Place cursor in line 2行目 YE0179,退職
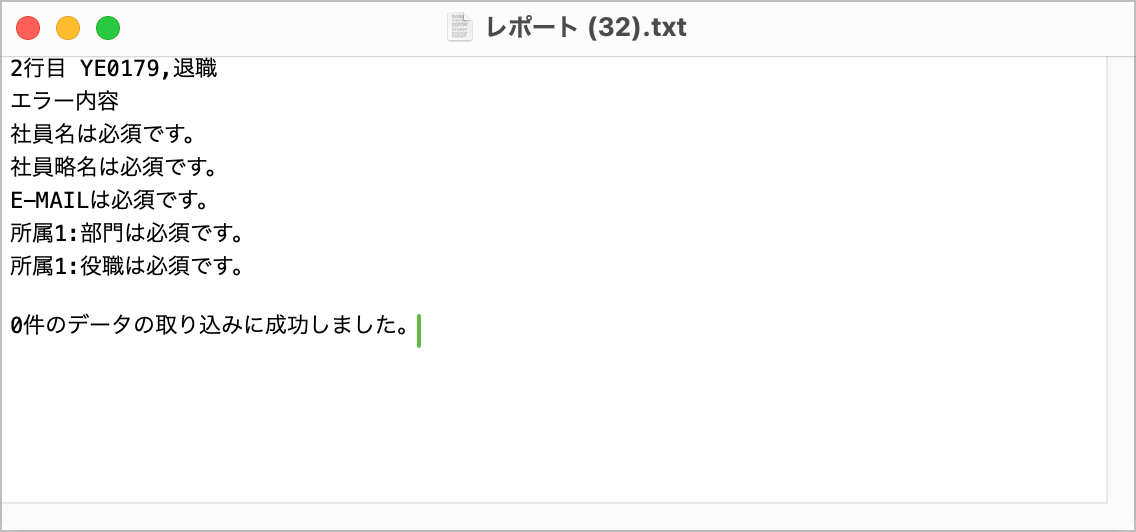The width and height of the screenshot is (1136, 532). (x=114, y=70)
